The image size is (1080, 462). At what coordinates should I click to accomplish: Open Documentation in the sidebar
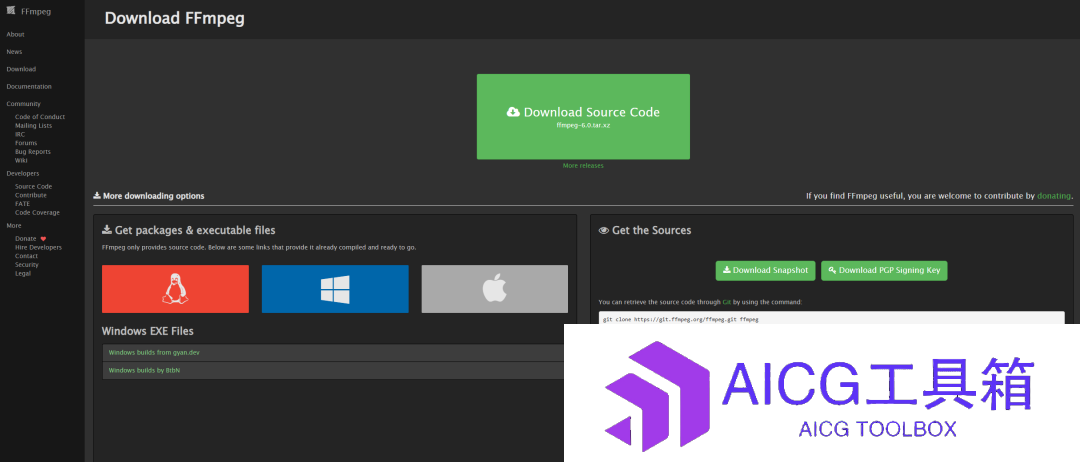pyautogui.click(x=29, y=87)
